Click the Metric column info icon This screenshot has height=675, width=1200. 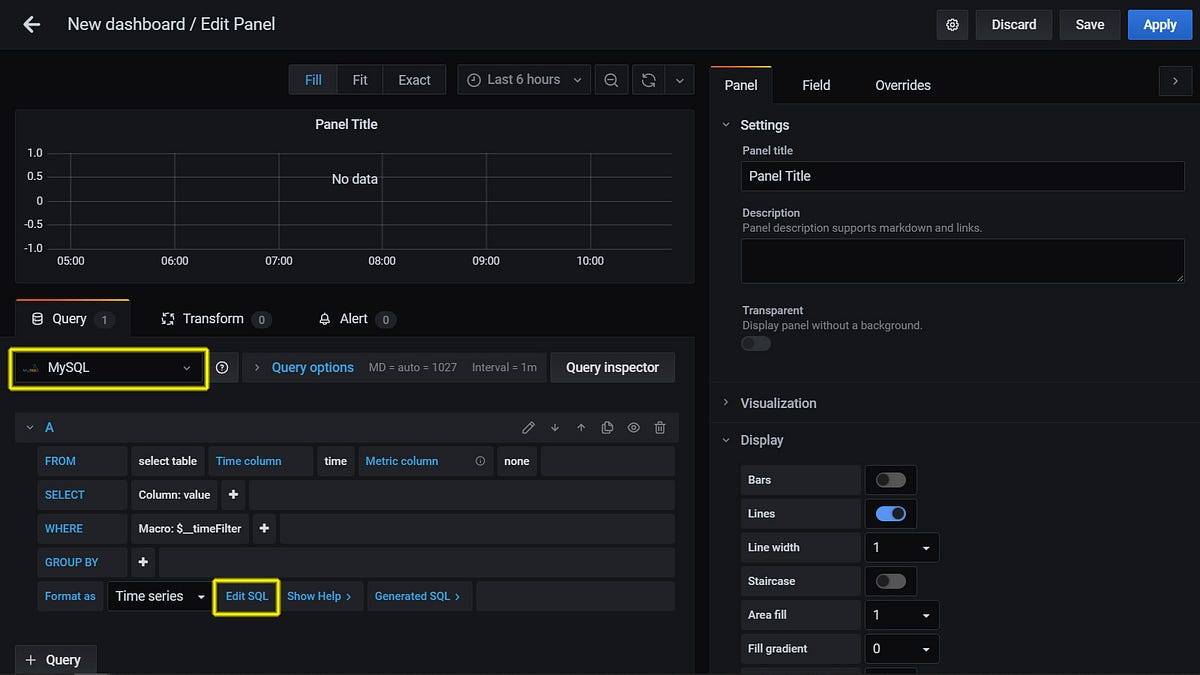(x=480, y=461)
